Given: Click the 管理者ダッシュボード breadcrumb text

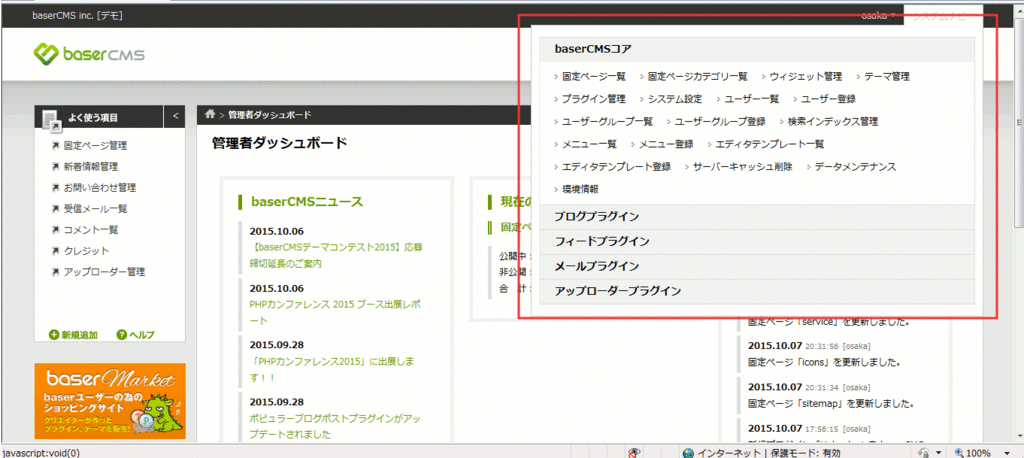Looking at the screenshot, I should click(x=270, y=115).
